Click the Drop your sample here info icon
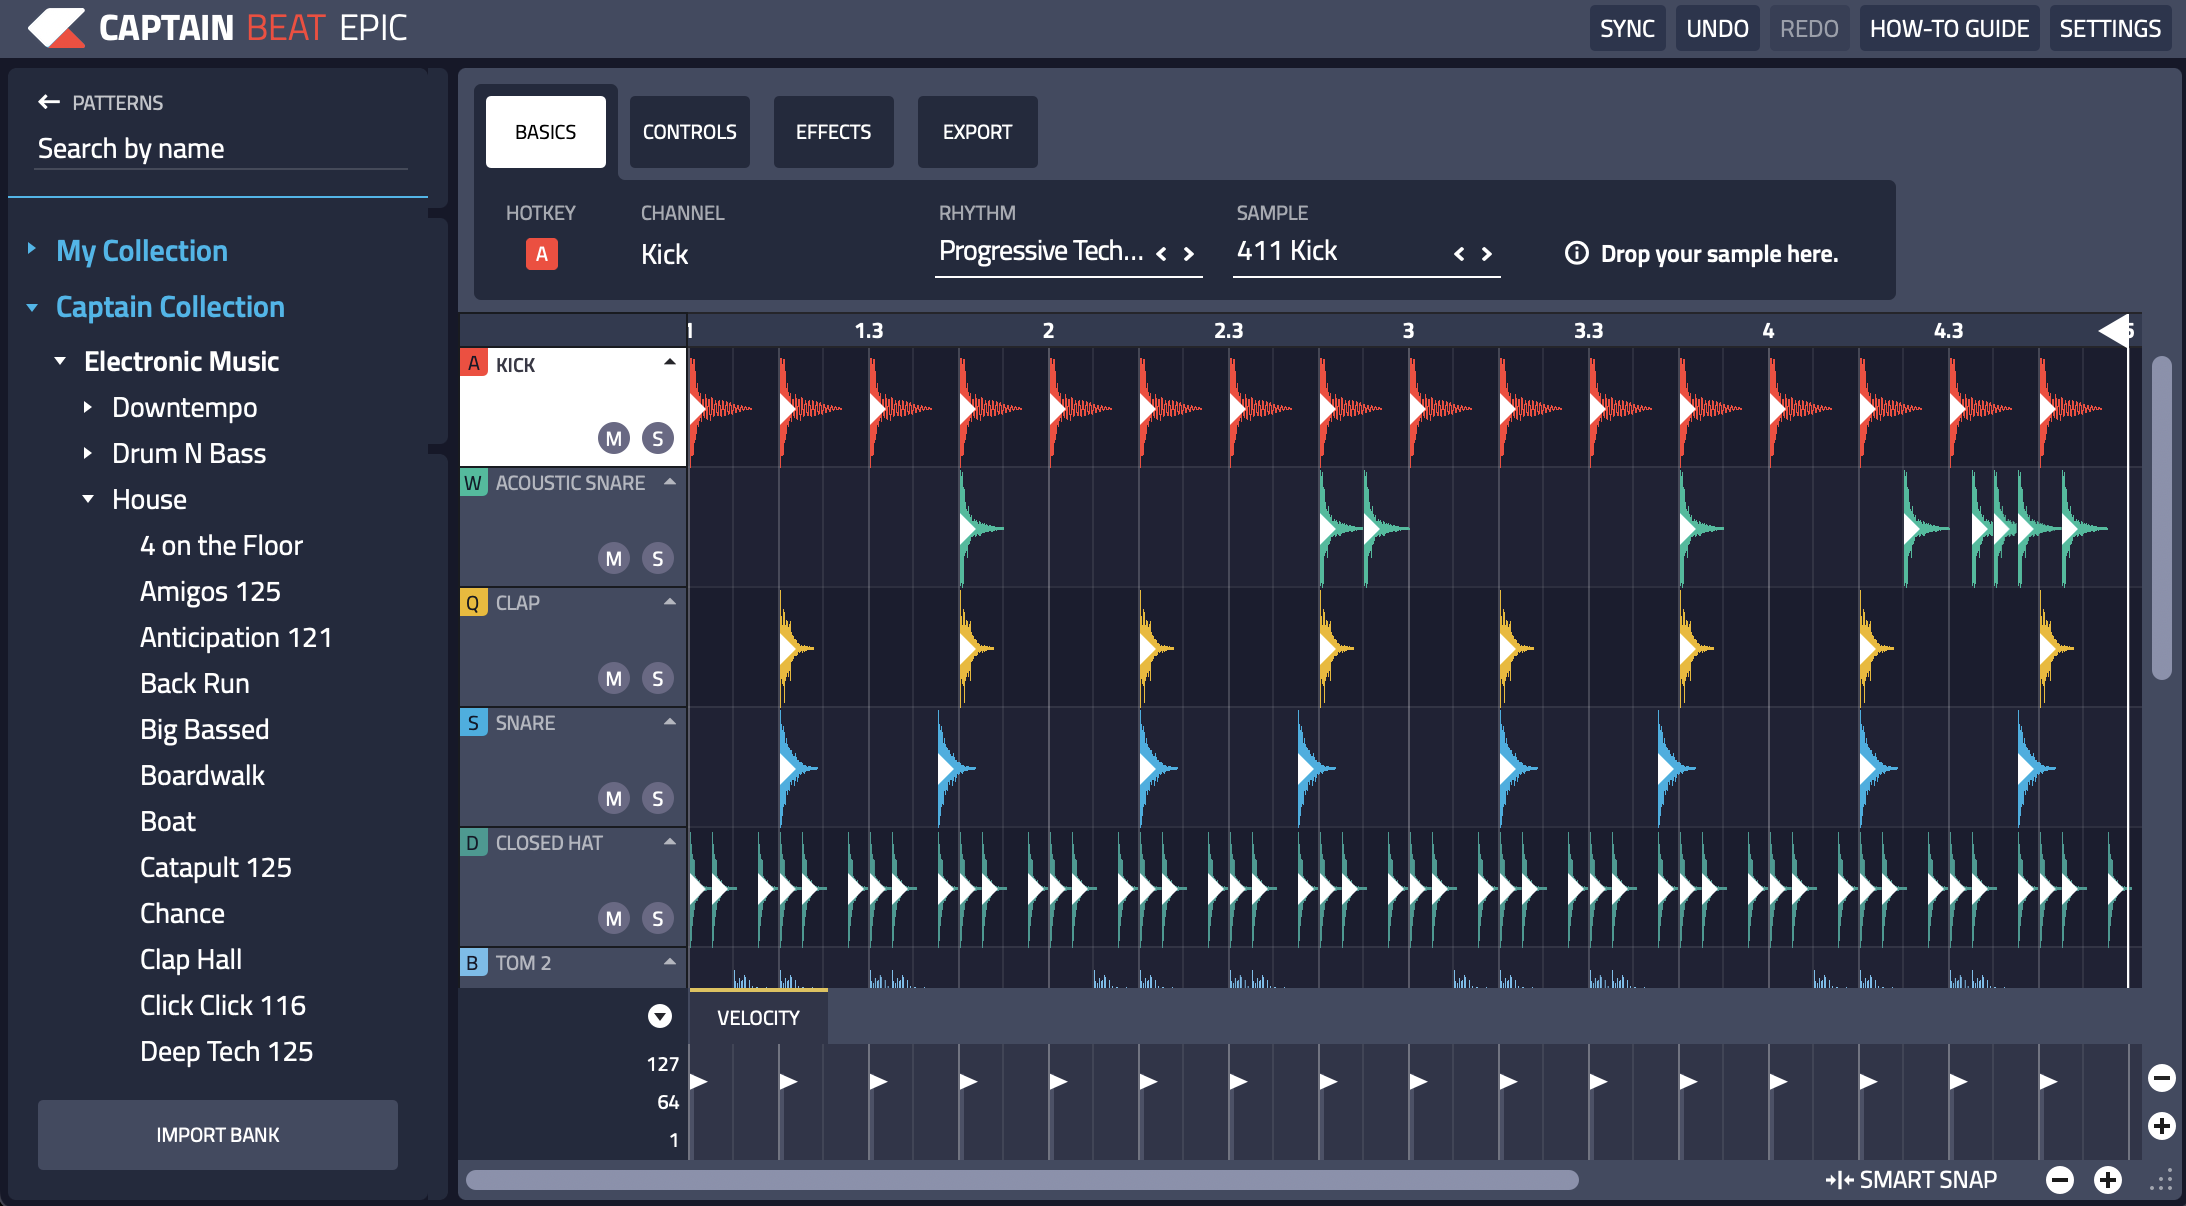Viewport: 2186px width, 1206px height. [x=1577, y=254]
